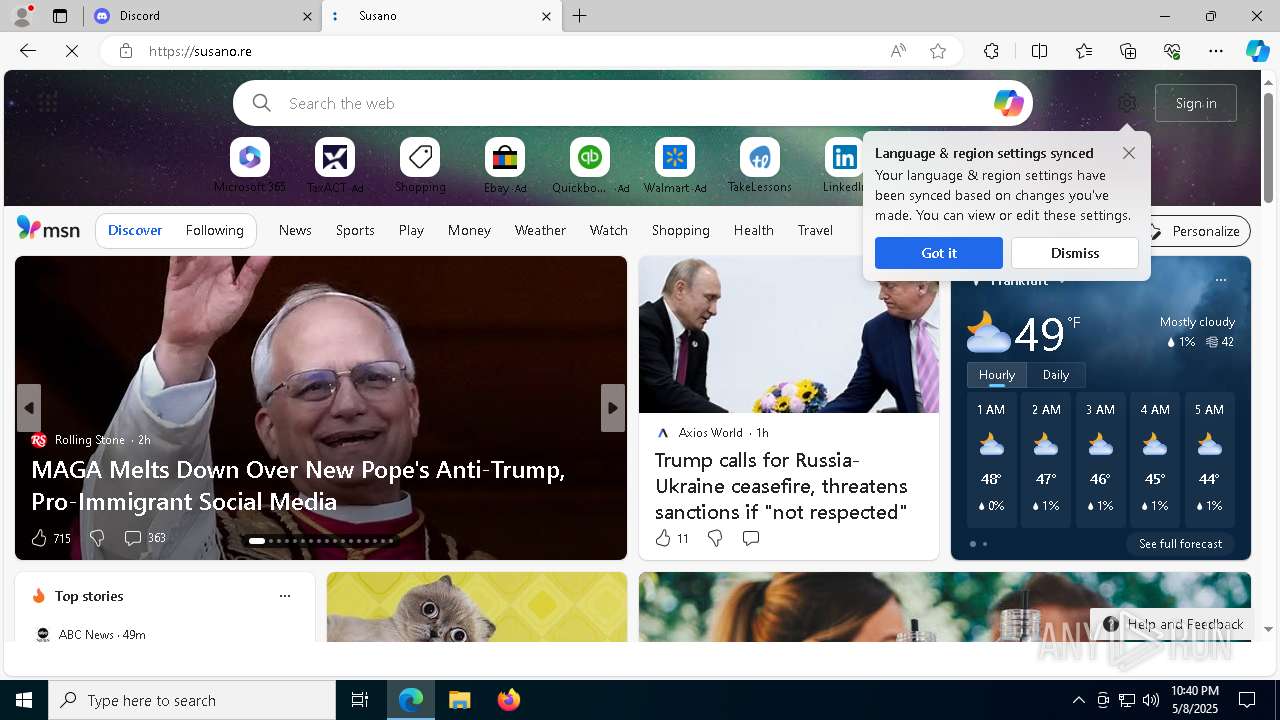Open Firefox from taskbar

point(508,700)
